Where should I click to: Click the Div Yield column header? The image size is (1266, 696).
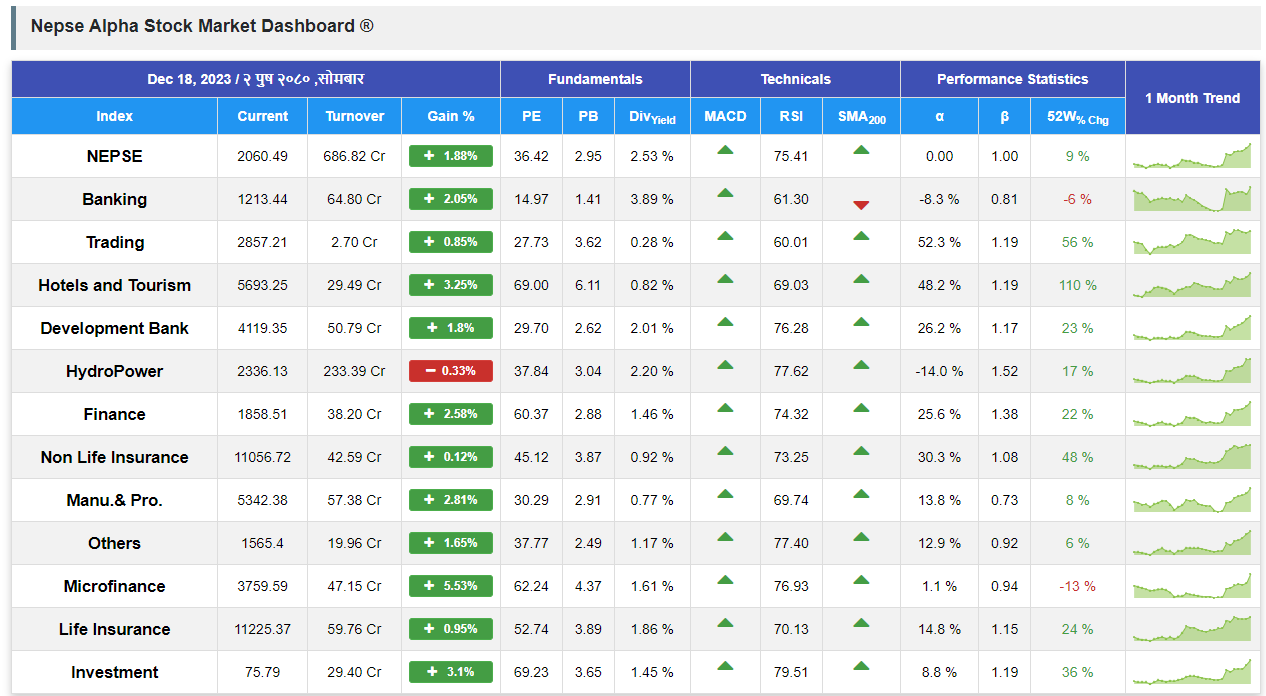(652, 117)
